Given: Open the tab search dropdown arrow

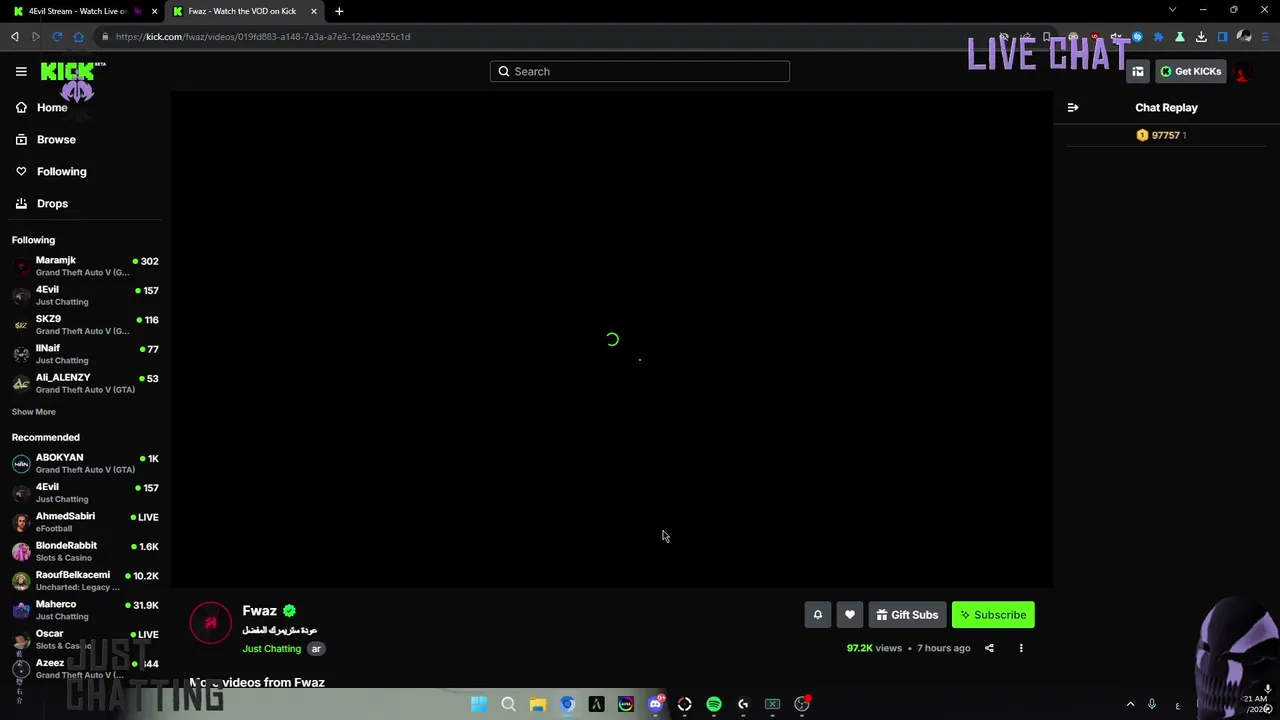Looking at the screenshot, I should (x=1172, y=10).
